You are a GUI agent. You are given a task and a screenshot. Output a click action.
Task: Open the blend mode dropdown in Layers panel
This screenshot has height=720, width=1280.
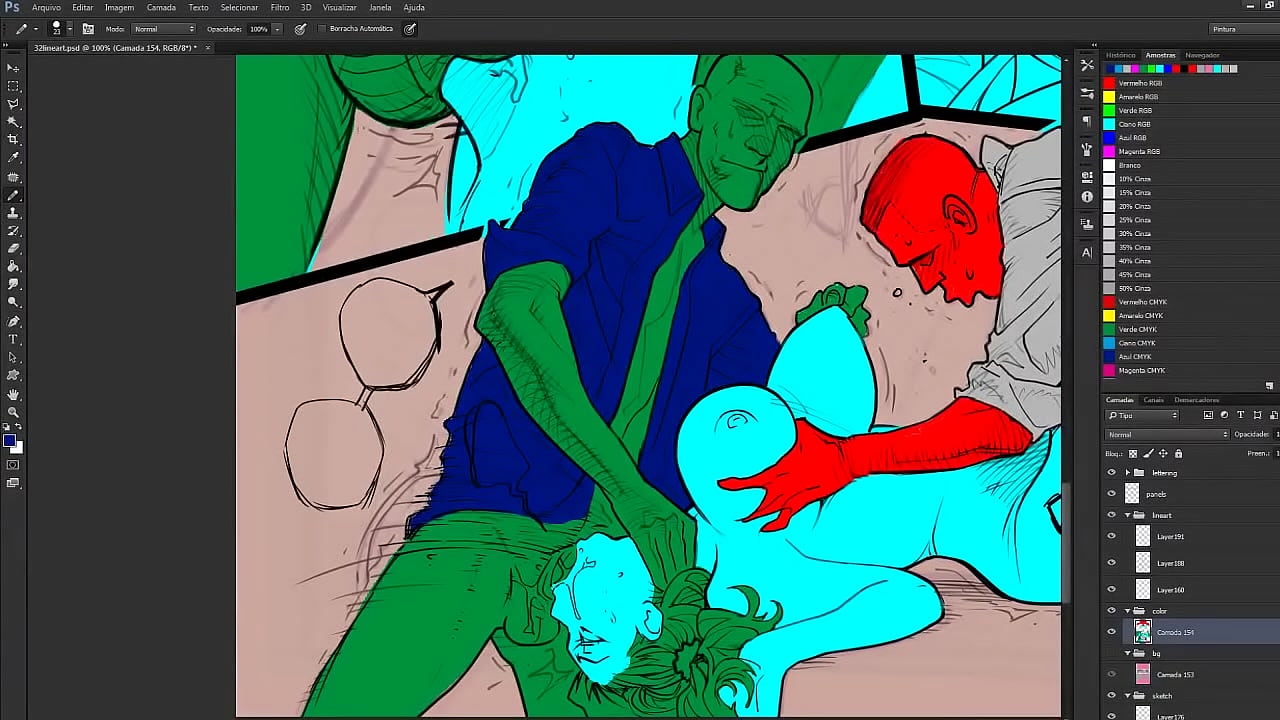1168,434
